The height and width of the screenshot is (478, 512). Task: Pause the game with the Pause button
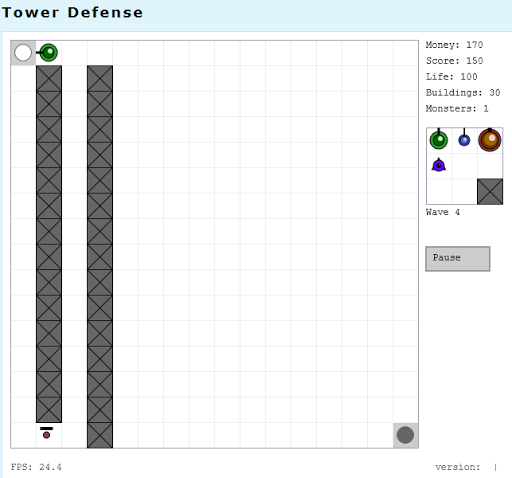coord(458,259)
